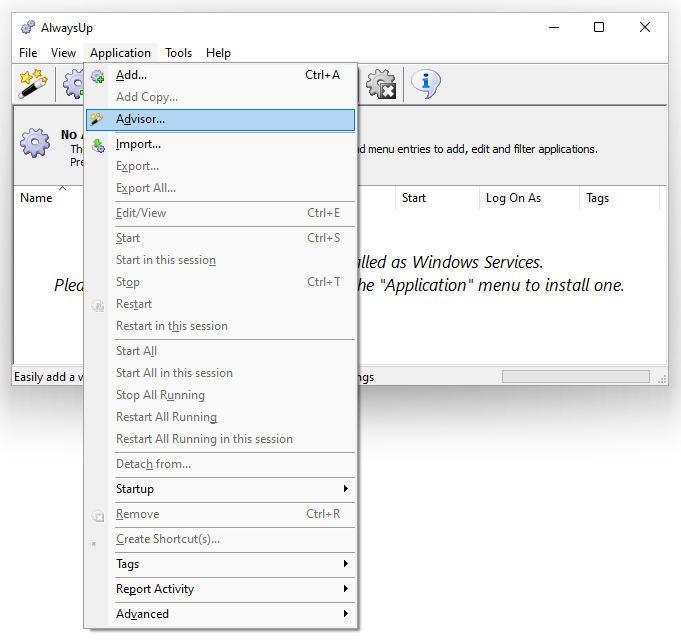Open the About info bubble toolbar icon
This screenshot has height=641, width=681.
(x=426, y=83)
